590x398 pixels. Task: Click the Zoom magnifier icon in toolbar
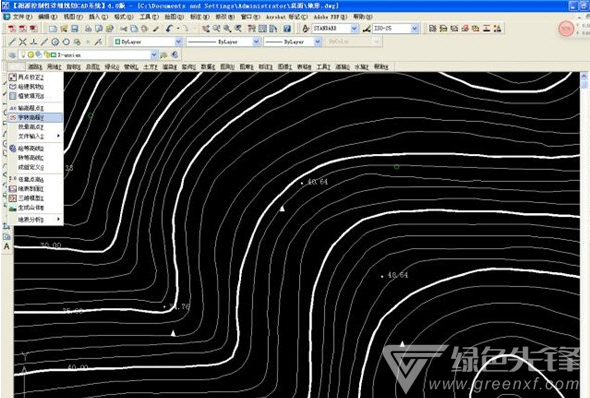(227, 29)
